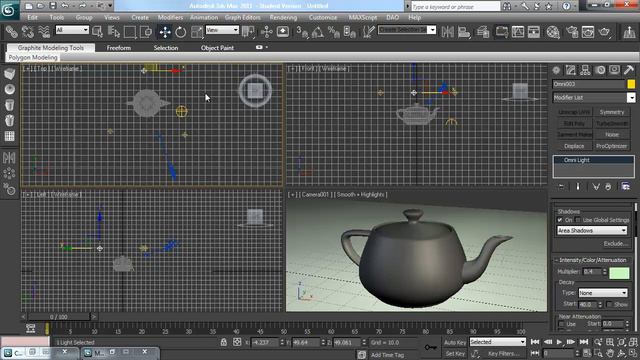Image resolution: width=640 pixels, height=360 pixels.
Task: Open the Motion command panel tab
Action: click(x=600, y=70)
